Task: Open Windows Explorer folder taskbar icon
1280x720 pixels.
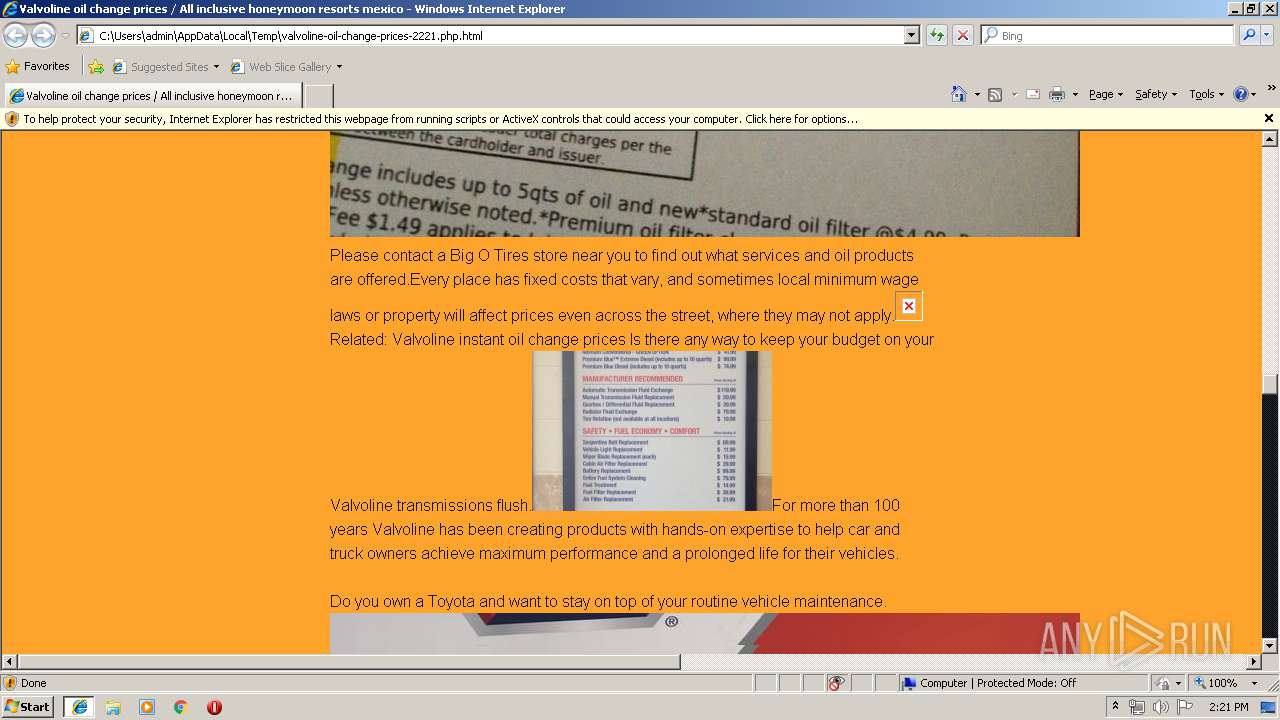Action: (113, 707)
